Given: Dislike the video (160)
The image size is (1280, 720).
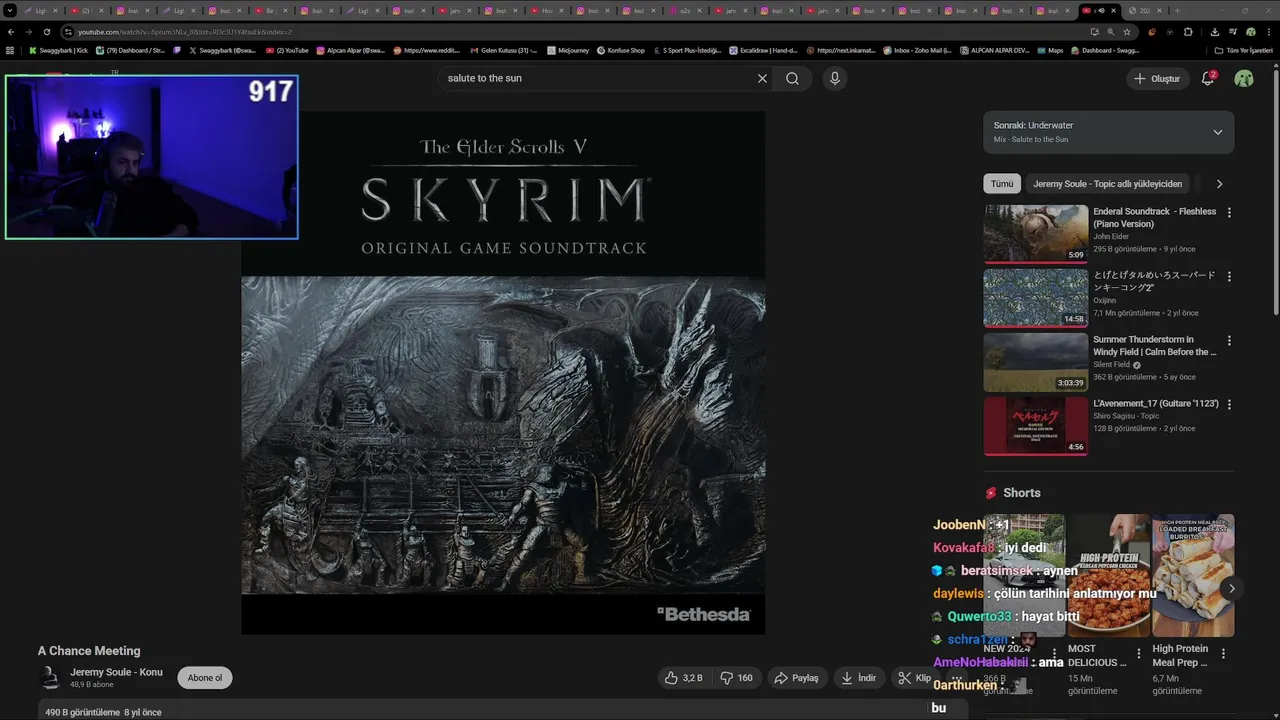Looking at the screenshot, I should 737,678.
